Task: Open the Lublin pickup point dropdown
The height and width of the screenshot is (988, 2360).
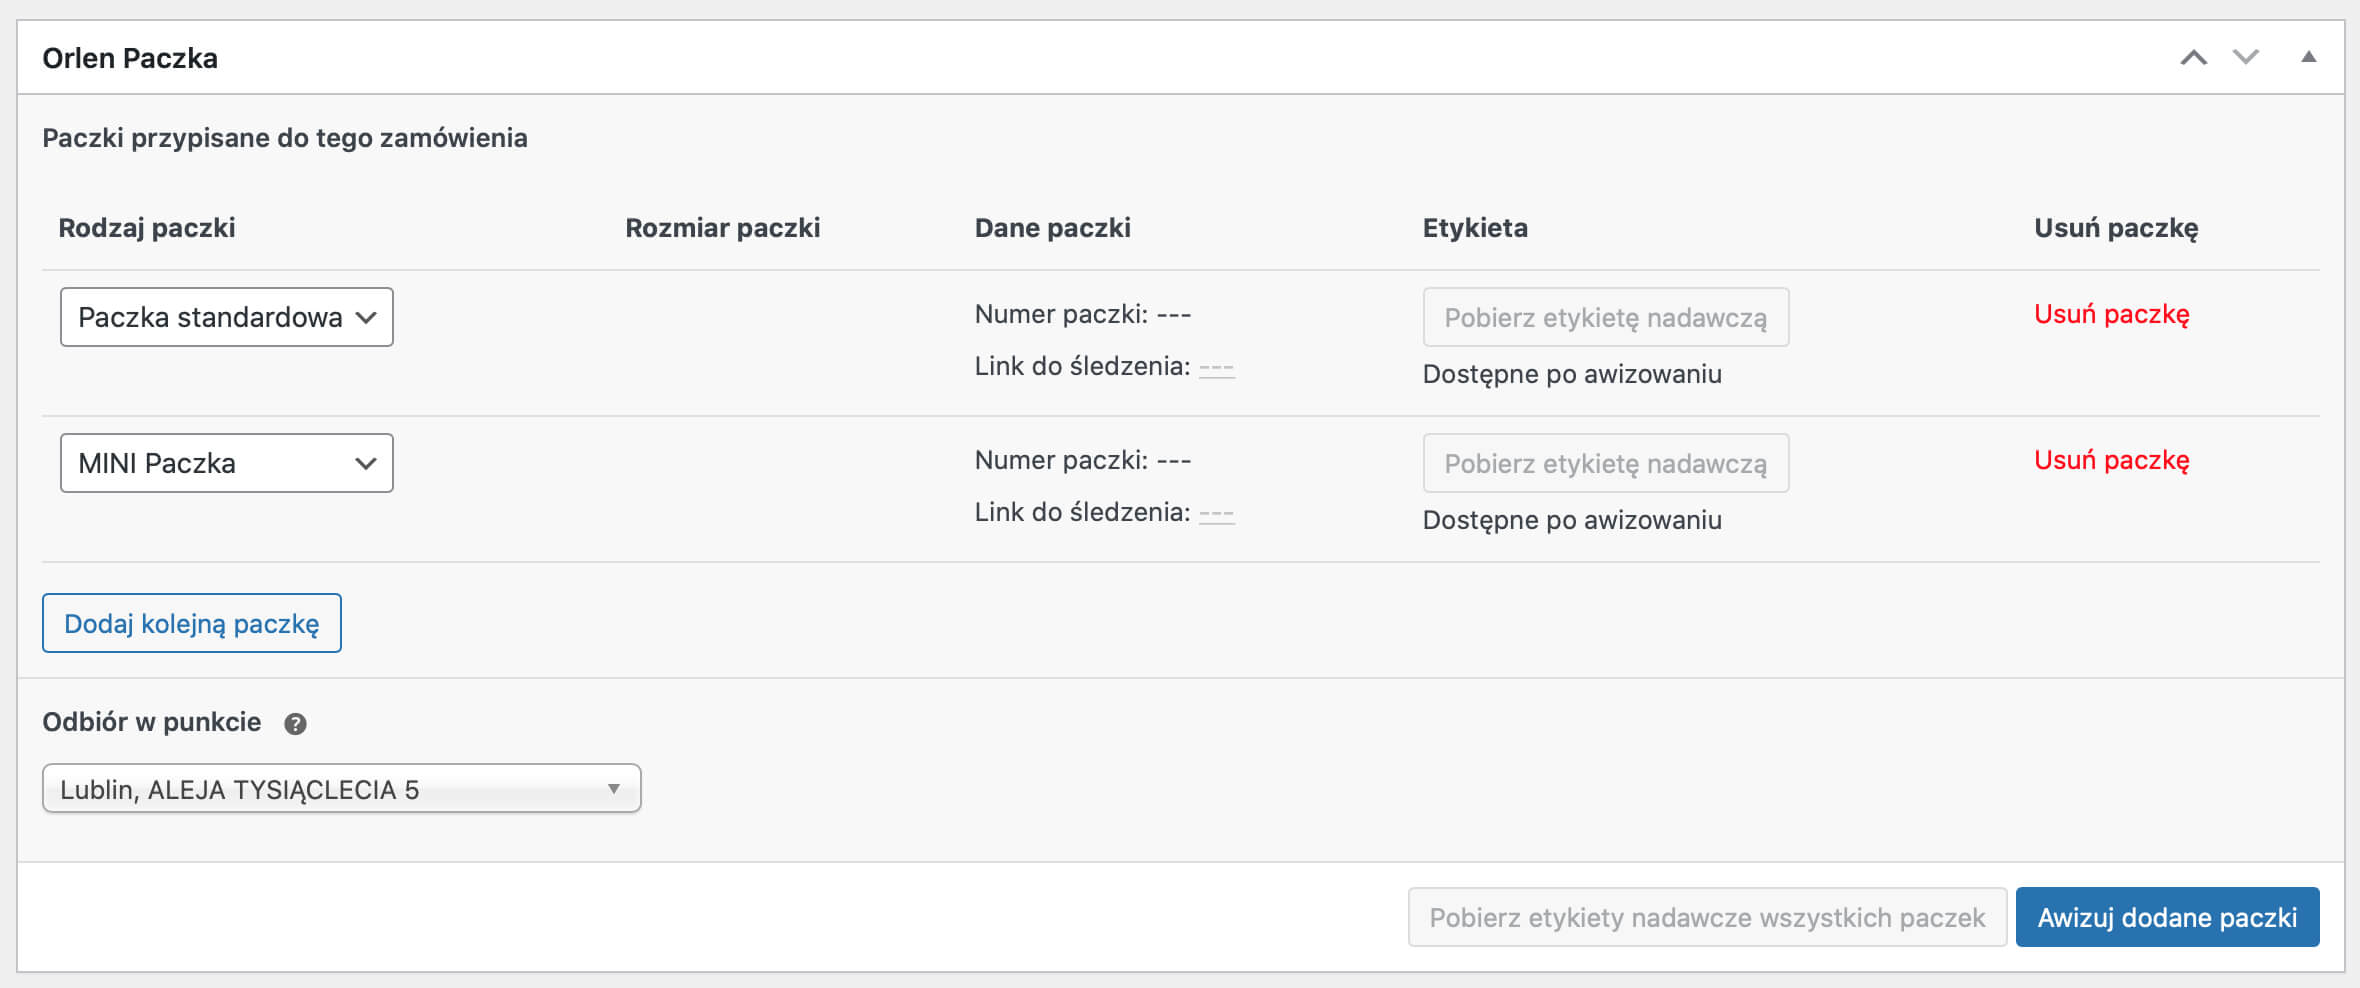Action: tap(341, 789)
